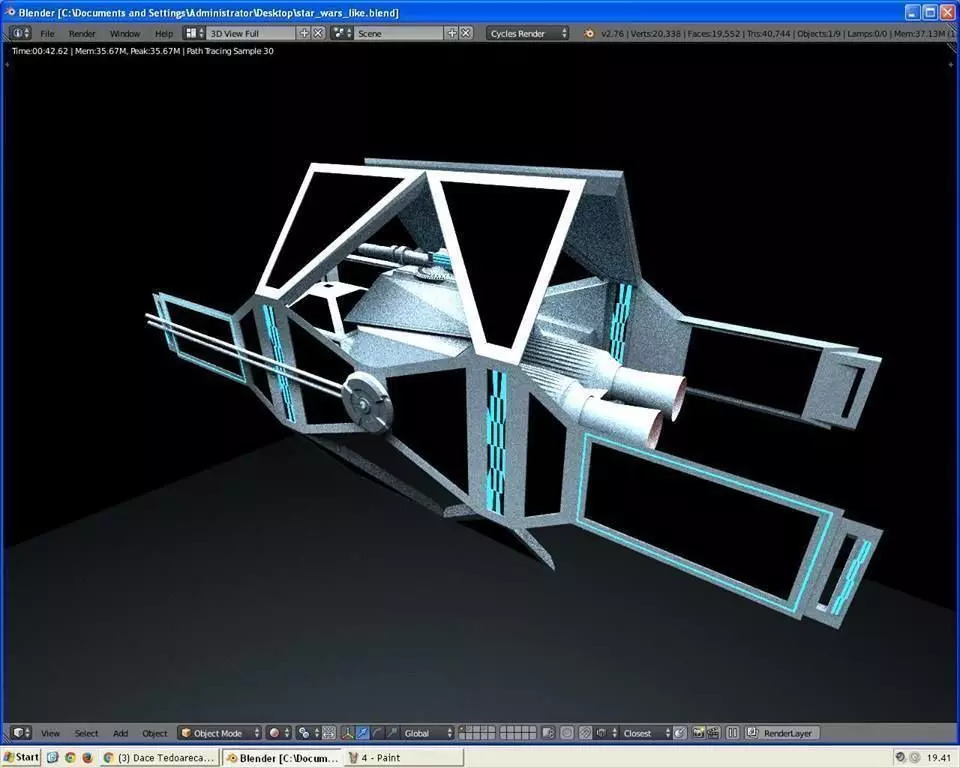Open the Select menu in 3D viewport header
960x768 pixels.
pos(86,733)
